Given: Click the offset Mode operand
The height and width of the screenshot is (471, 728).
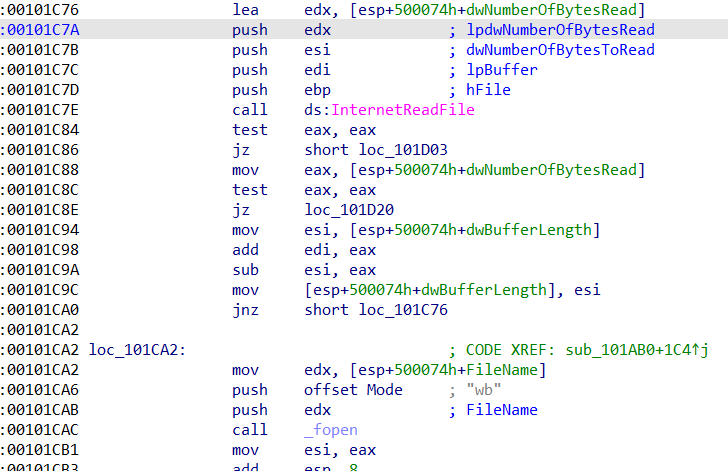Looking at the screenshot, I should (353, 390).
